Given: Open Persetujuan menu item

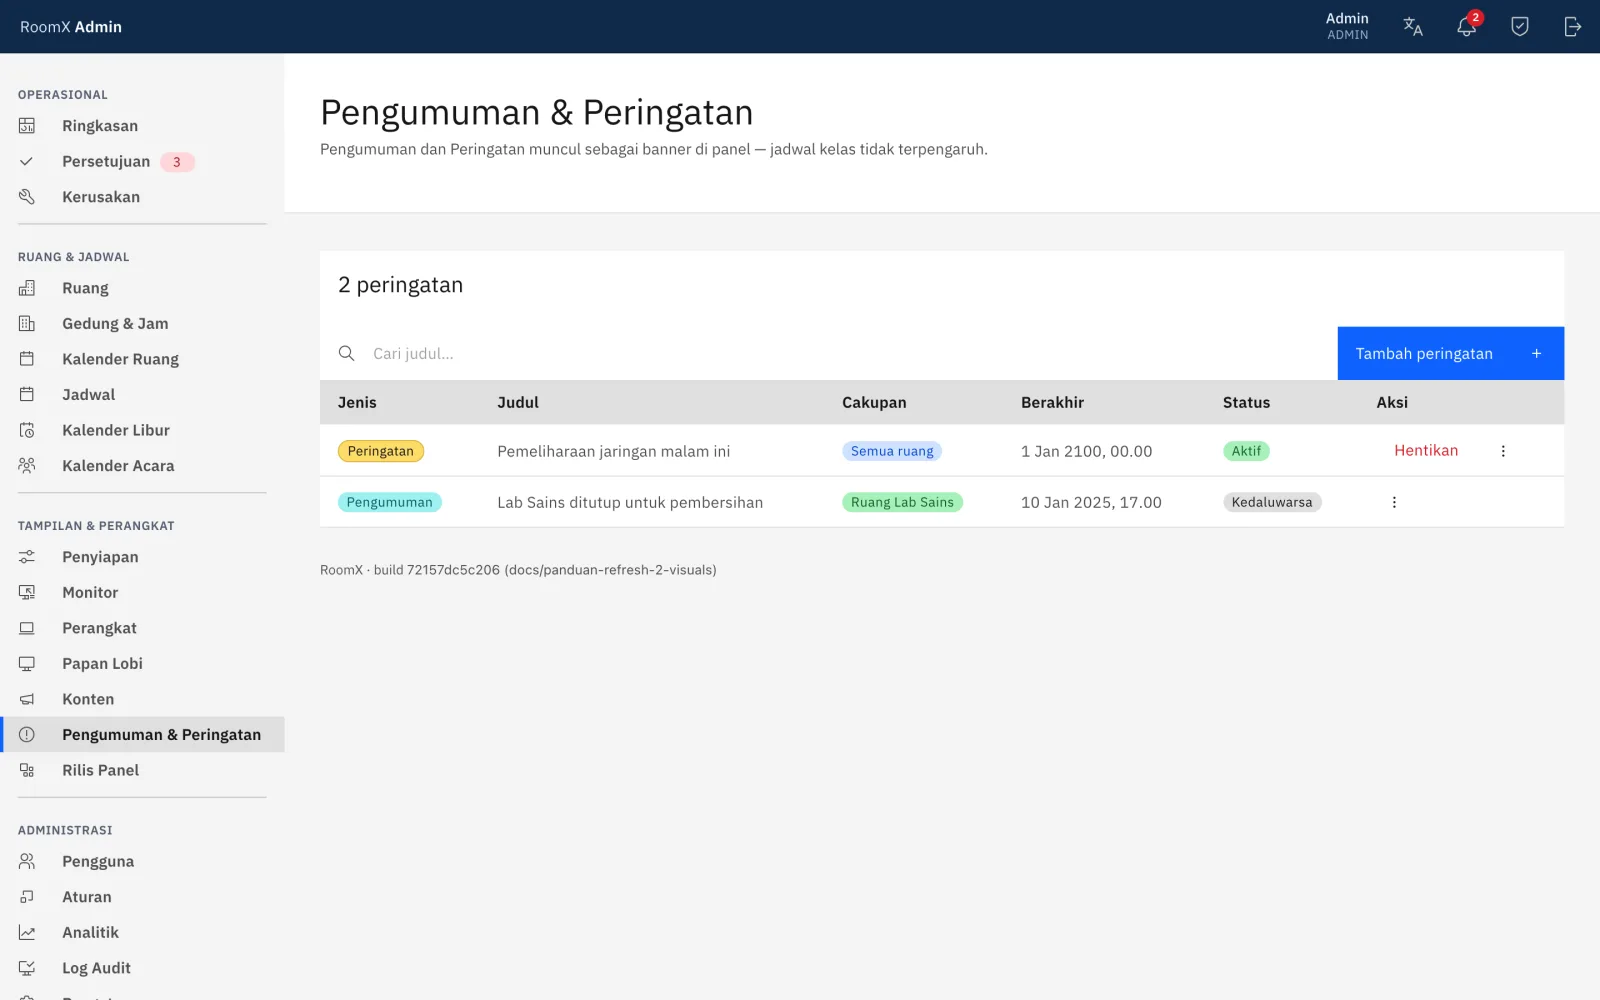Looking at the screenshot, I should click(142, 162).
